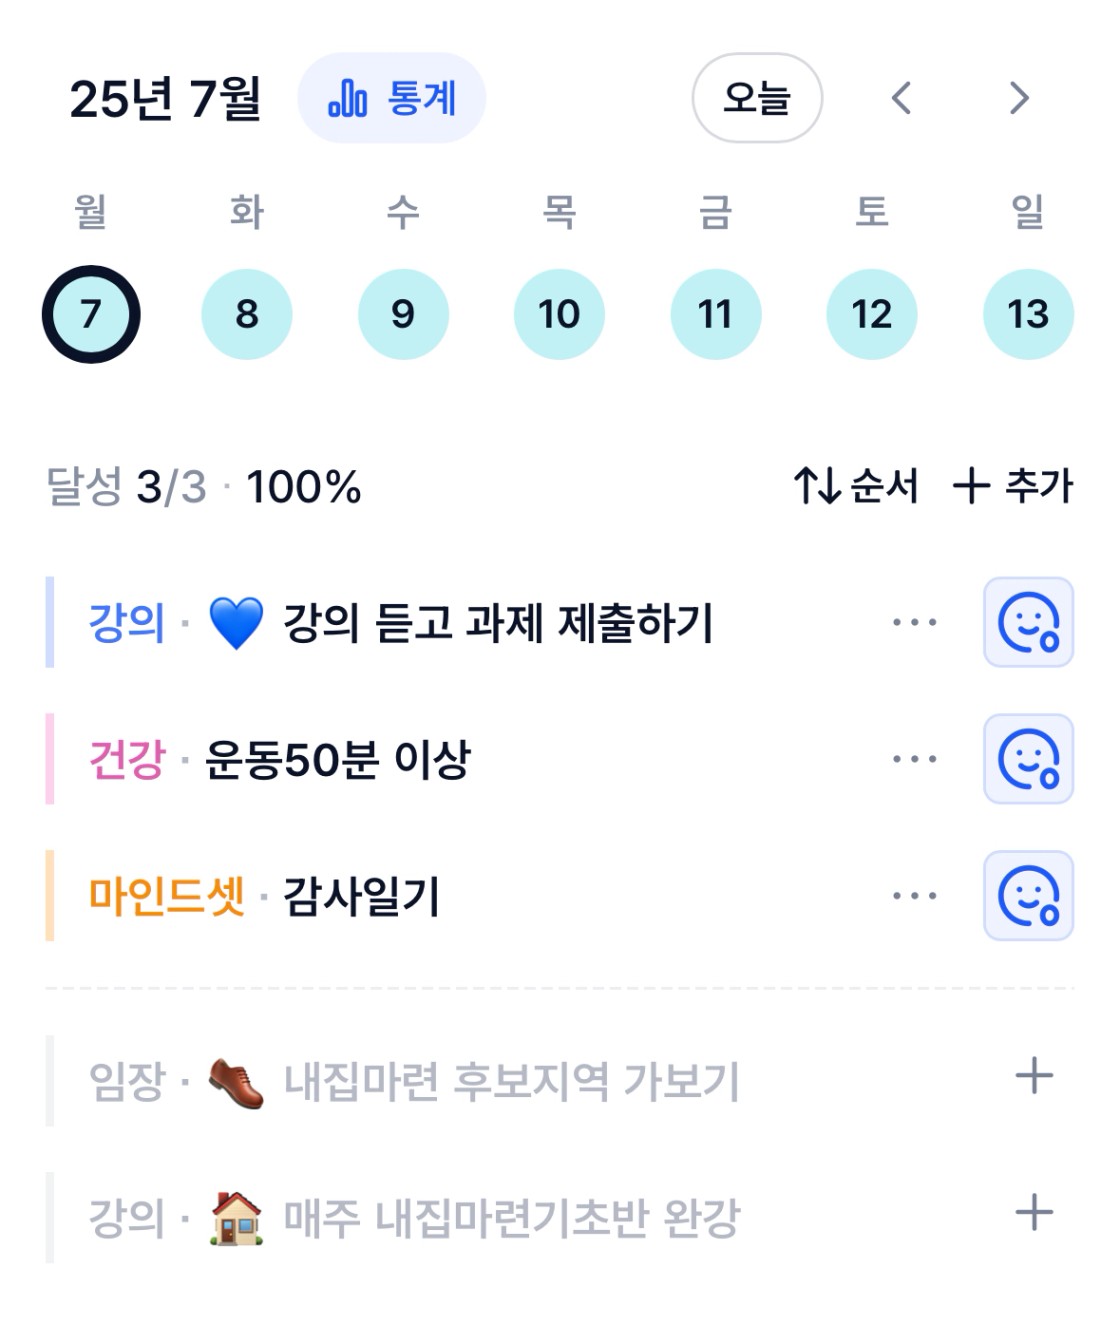This screenshot has width=1120, height=1325.
Task: Toggle smiley check for 강의 듣고 과제 제출하기
Action: [1028, 622]
